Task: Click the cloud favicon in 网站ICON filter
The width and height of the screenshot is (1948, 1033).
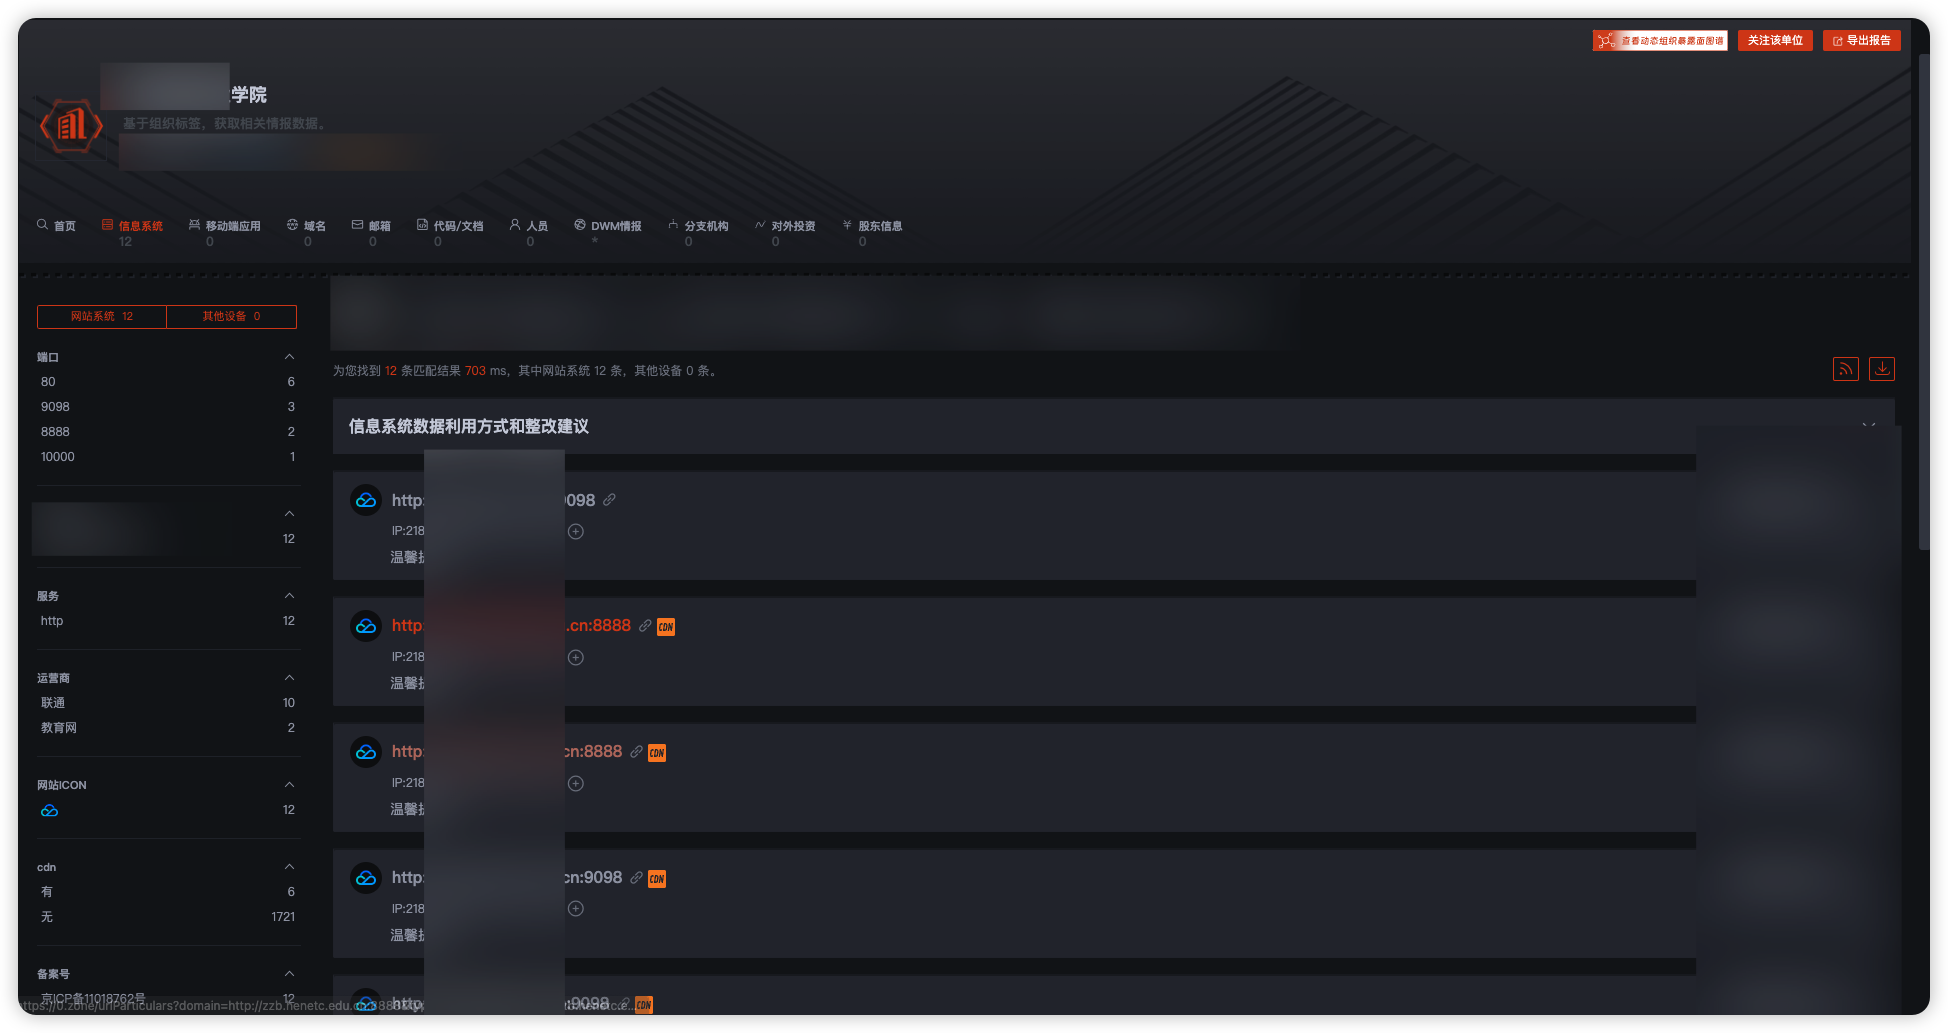Action: 49,810
